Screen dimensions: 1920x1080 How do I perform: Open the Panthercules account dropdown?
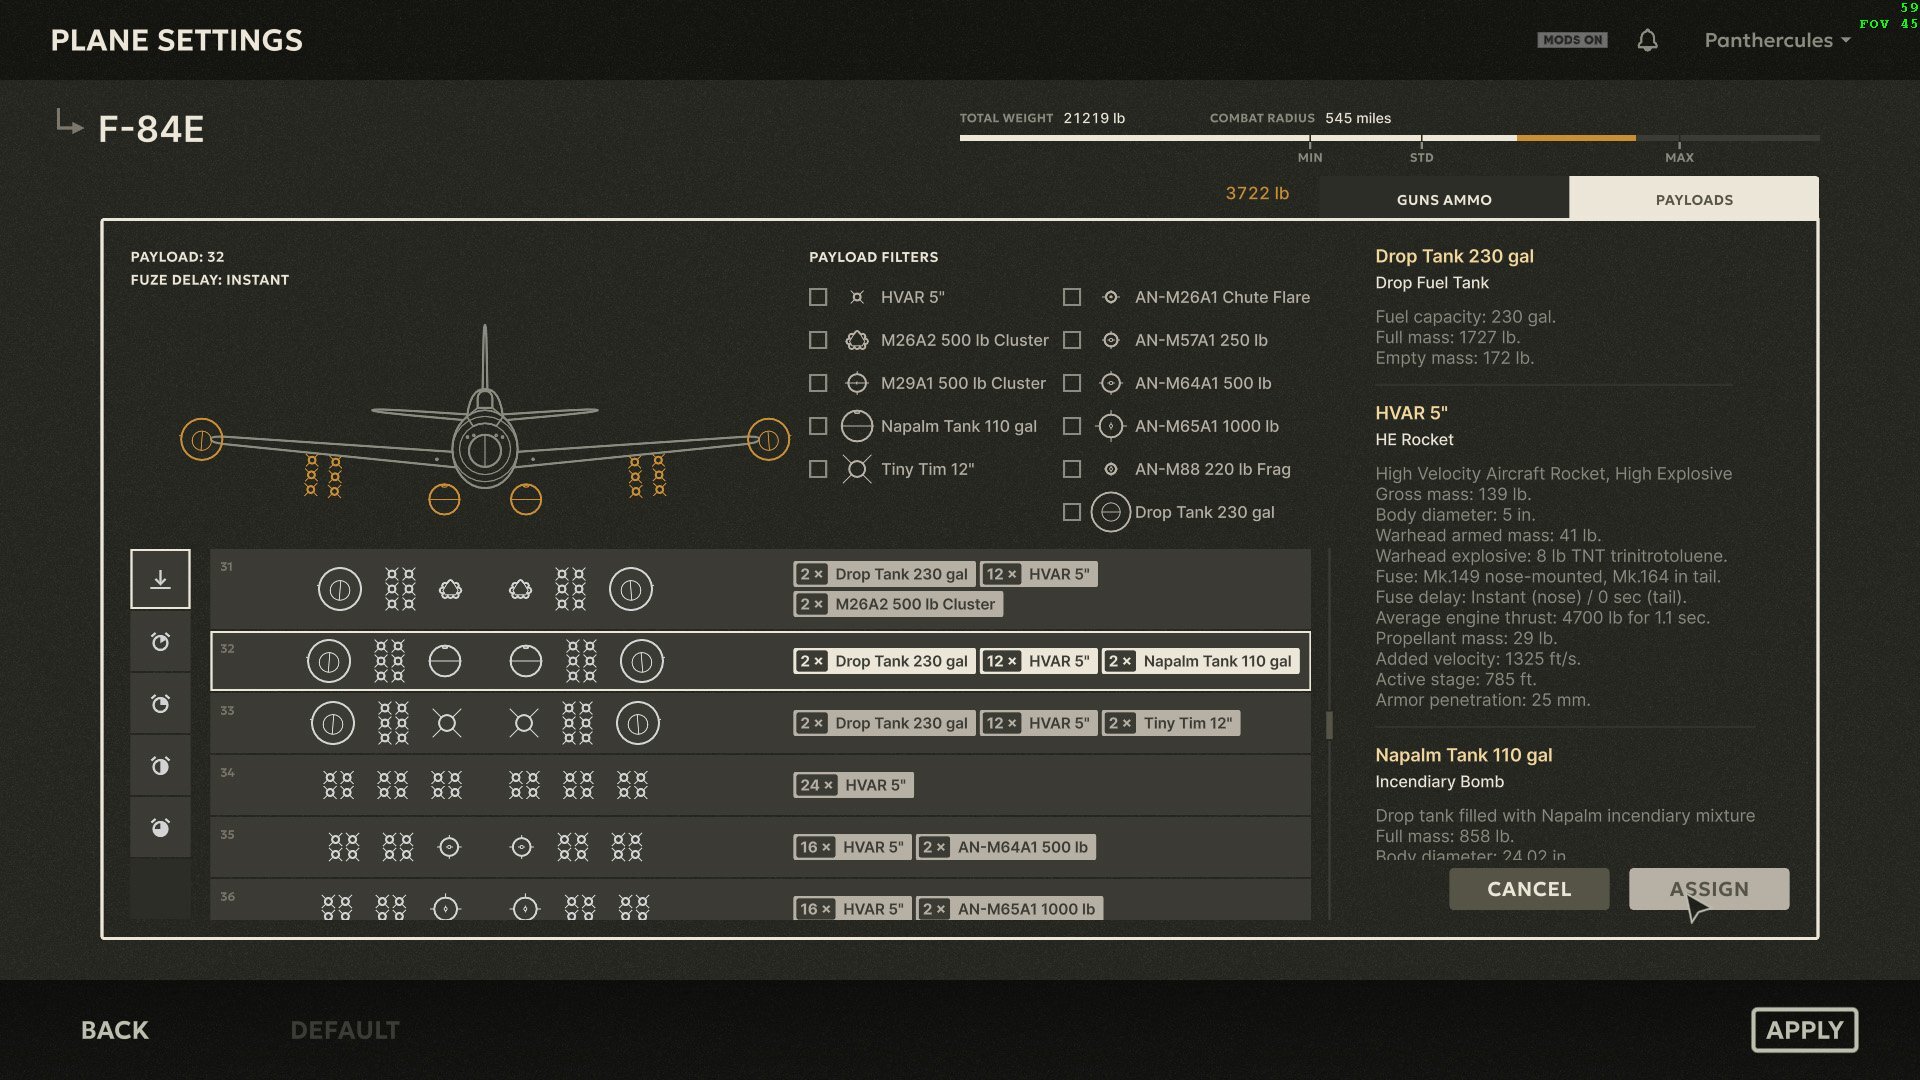pyautogui.click(x=1777, y=40)
